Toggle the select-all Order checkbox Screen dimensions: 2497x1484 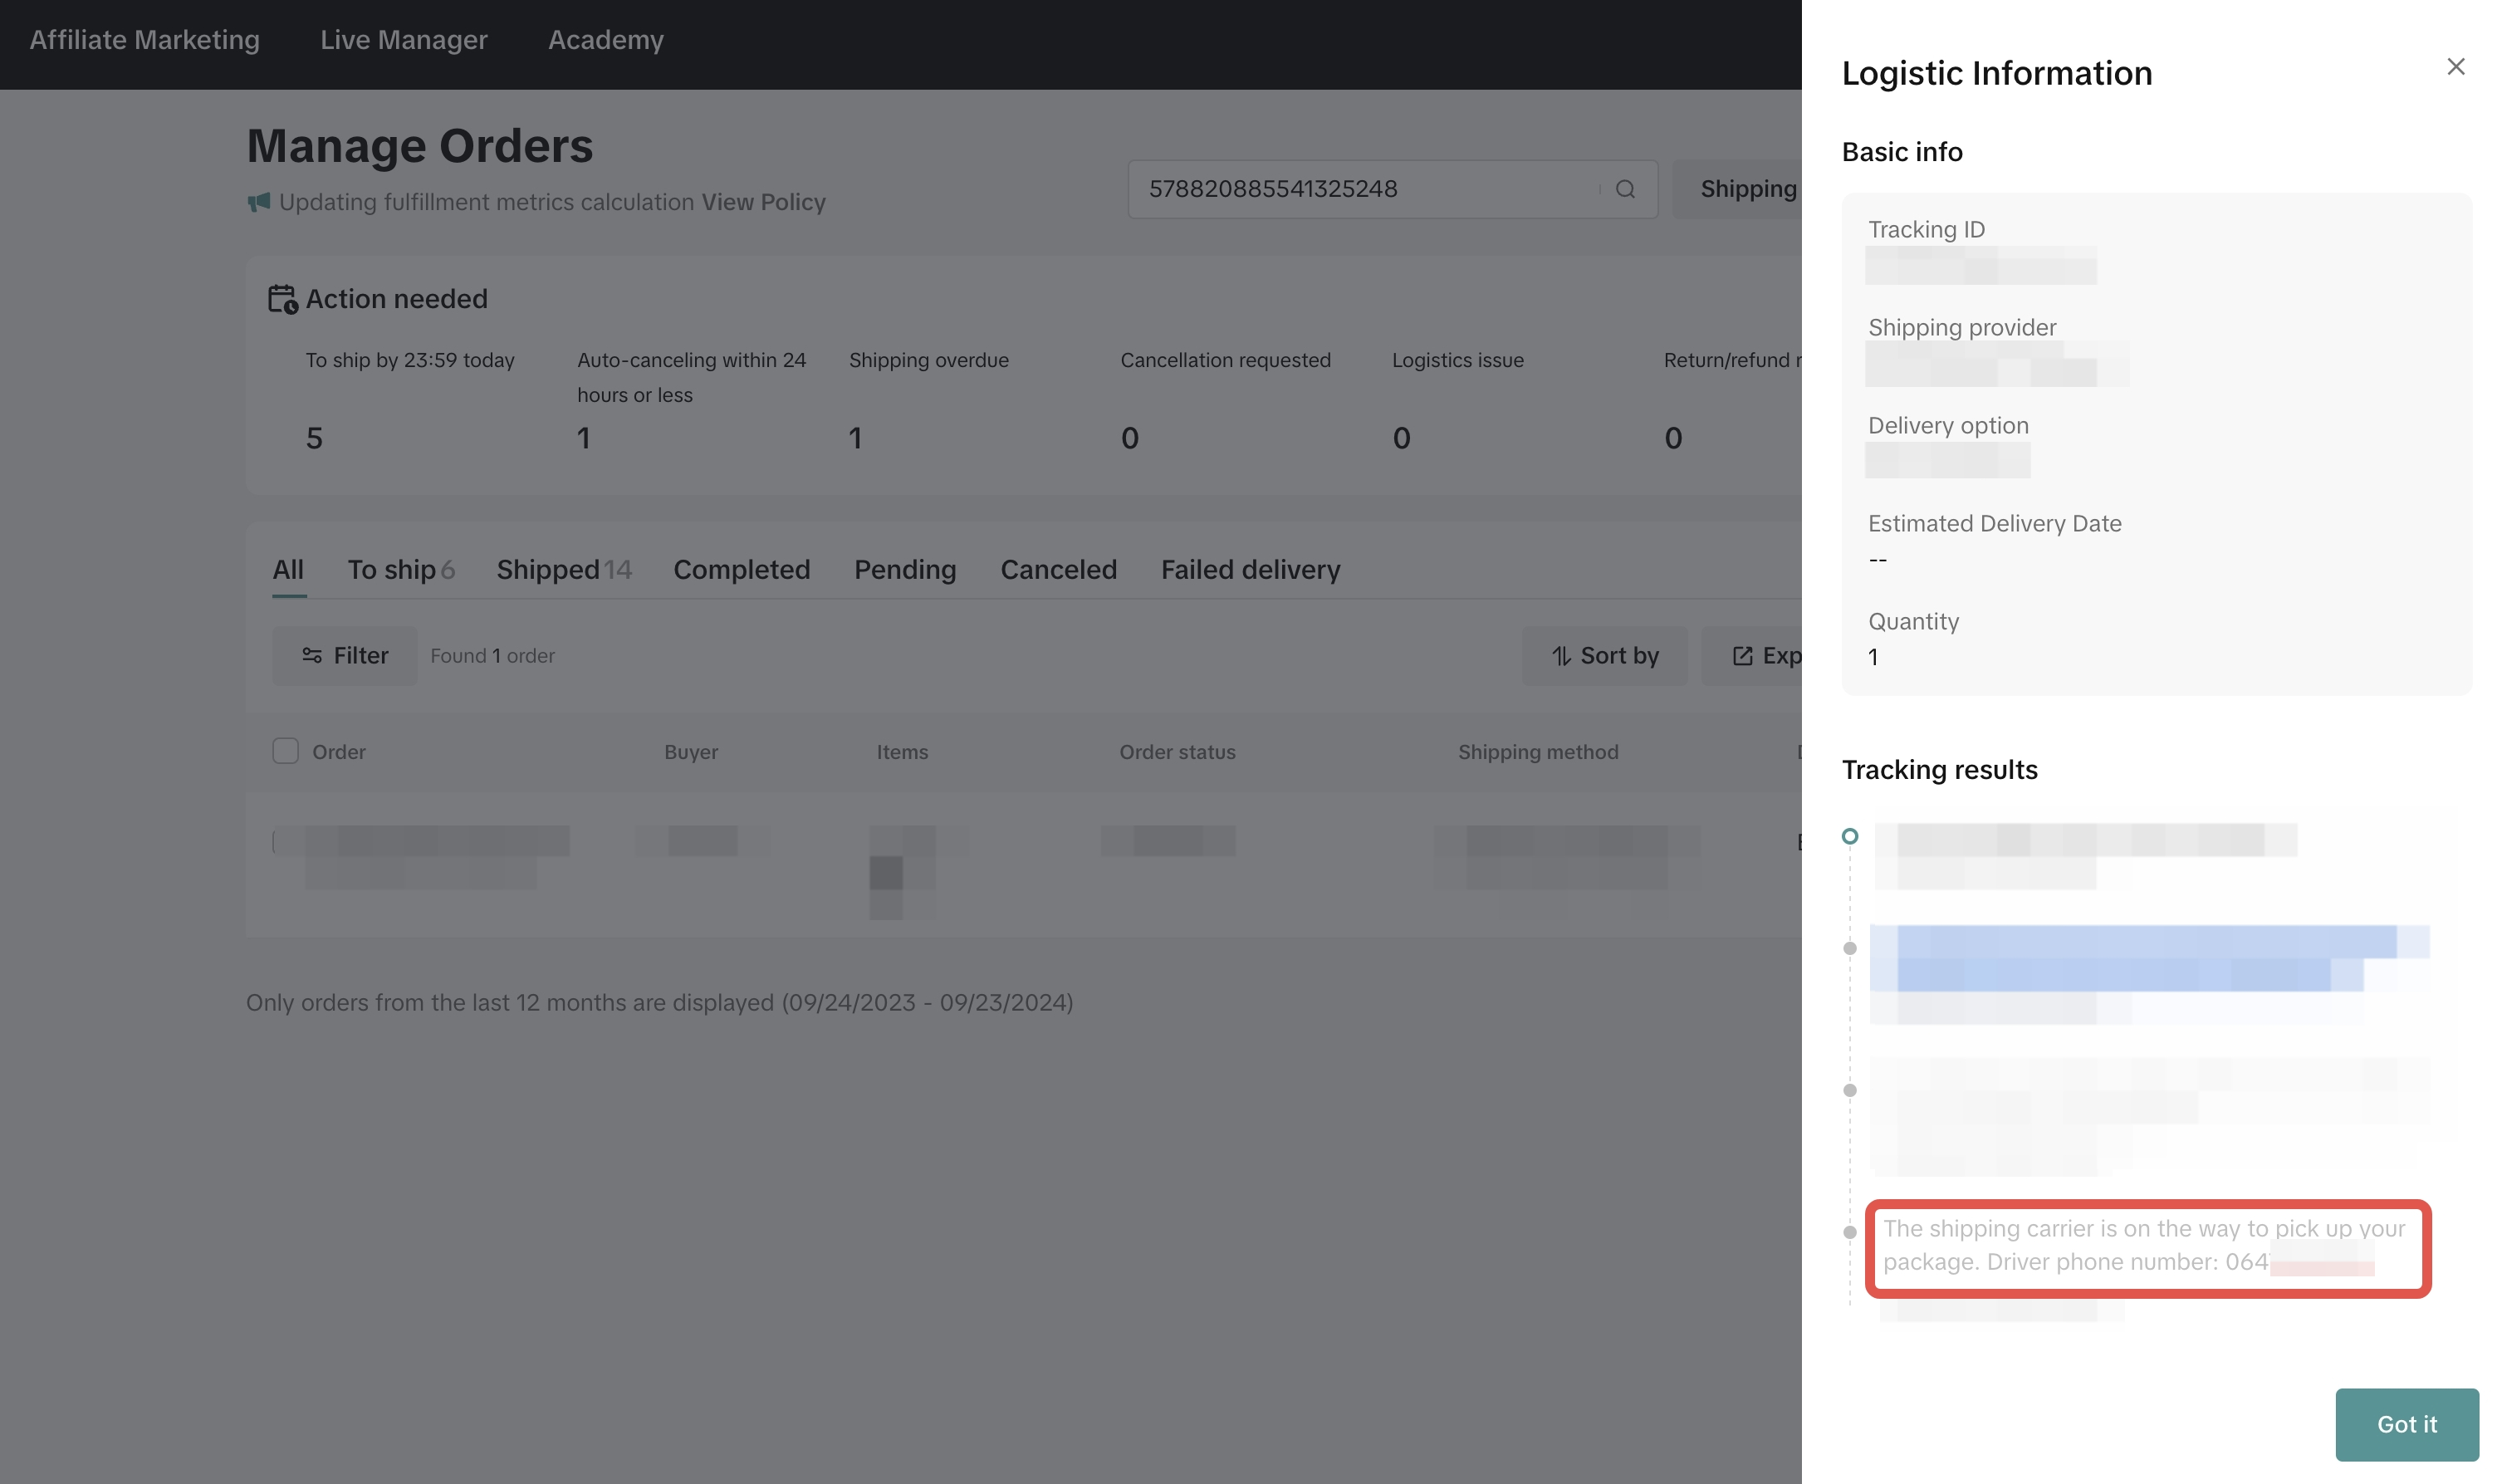point(286,751)
